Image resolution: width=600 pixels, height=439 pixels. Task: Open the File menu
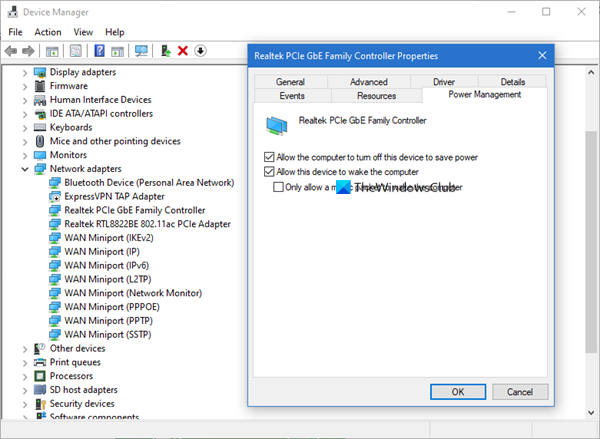pyautogui.click(x=15, y=32)
